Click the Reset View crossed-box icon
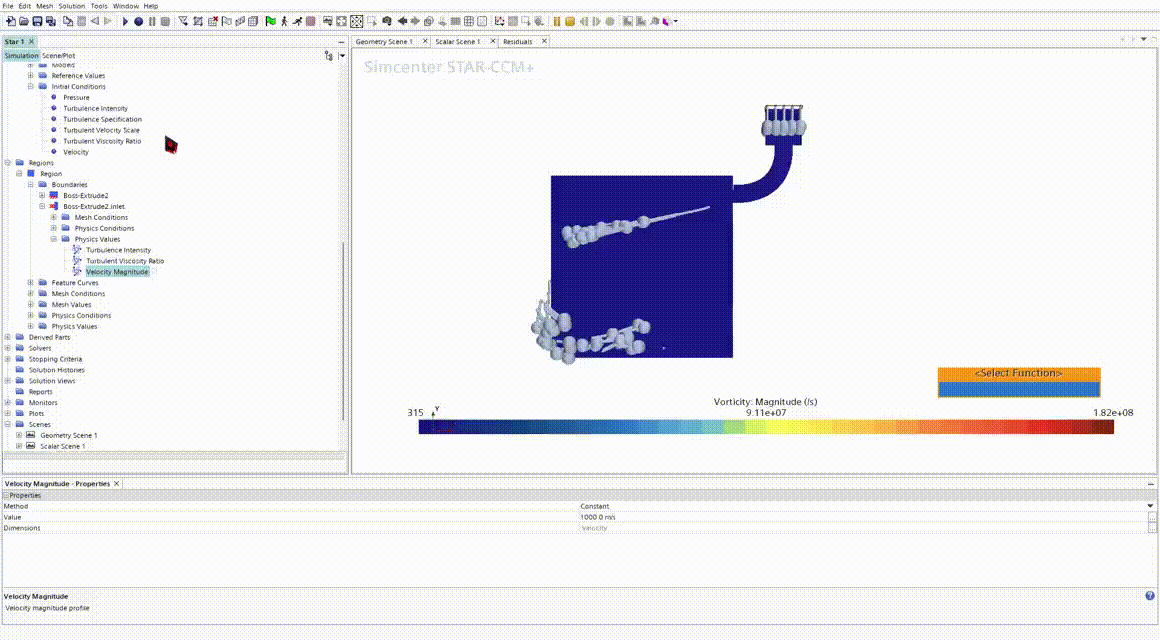 point(357,21)
